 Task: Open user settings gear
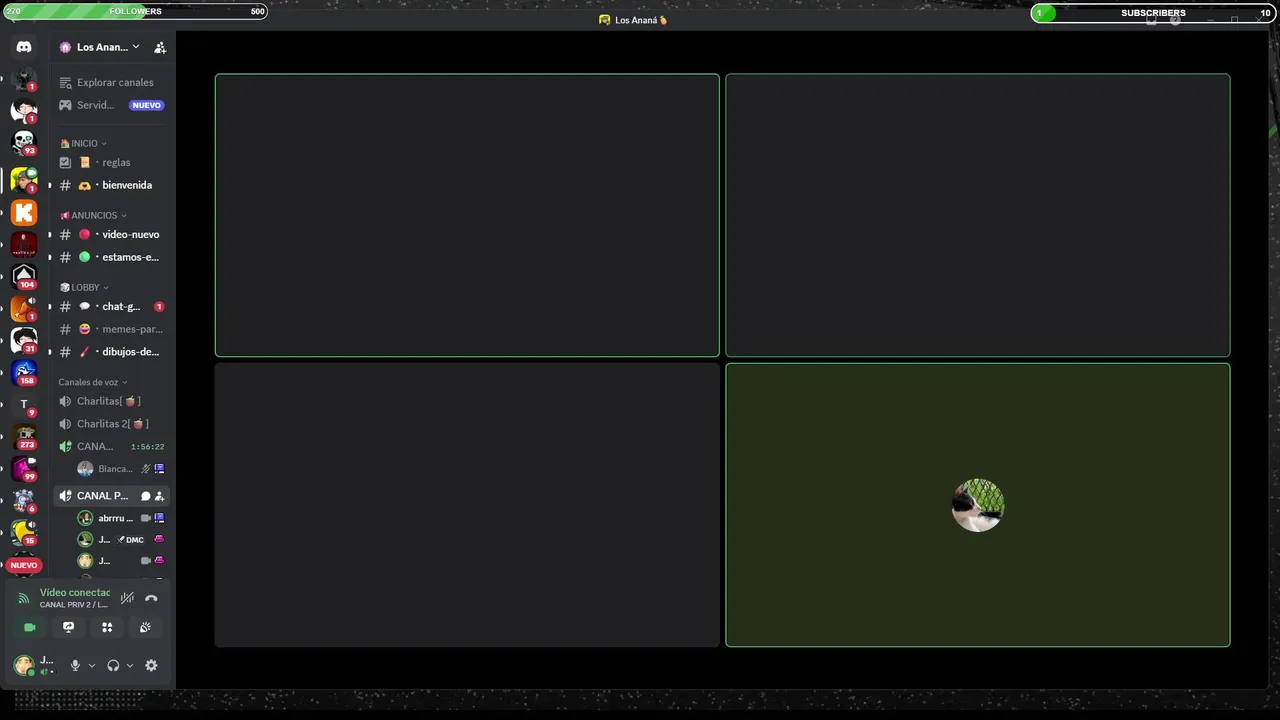tap(151, 665)
